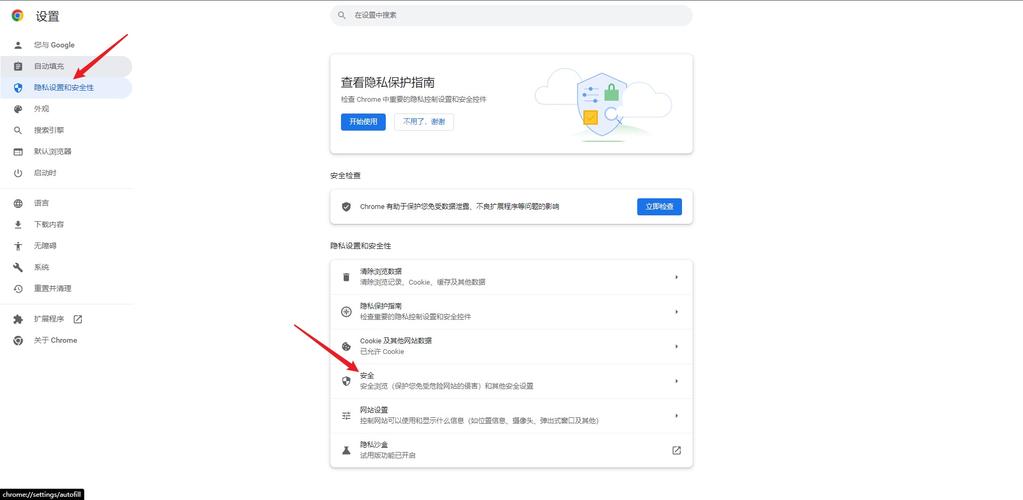The height and width of the screenshot is (500, 1023).
Task: Click the privacy guide shield illustration
Action: coord(602,104)
